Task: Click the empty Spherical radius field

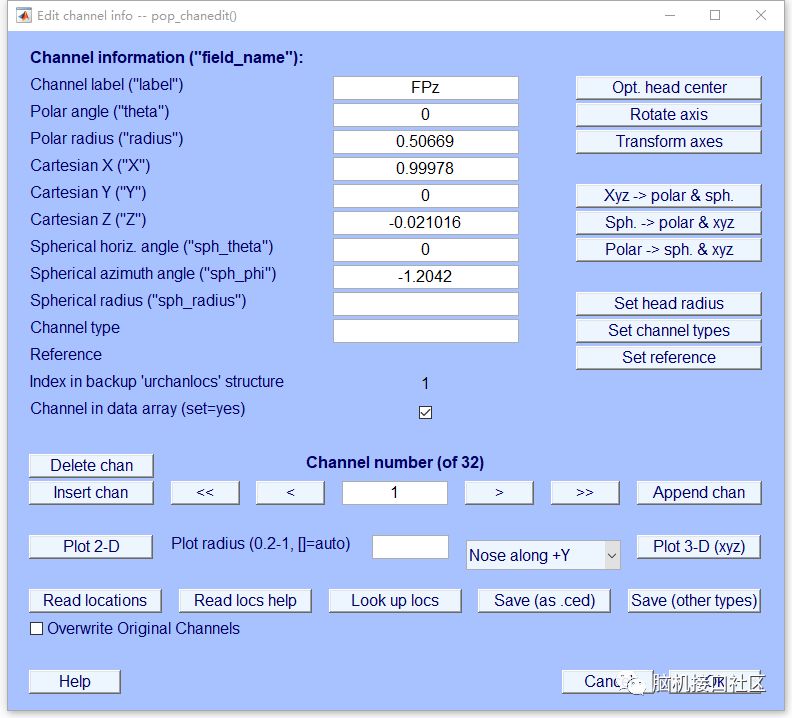Action: point(425,304)
